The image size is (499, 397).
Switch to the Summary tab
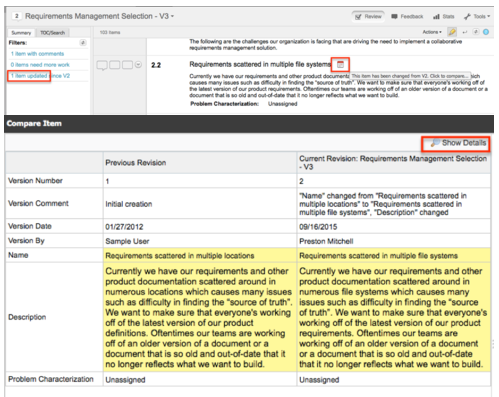(21, 33)
